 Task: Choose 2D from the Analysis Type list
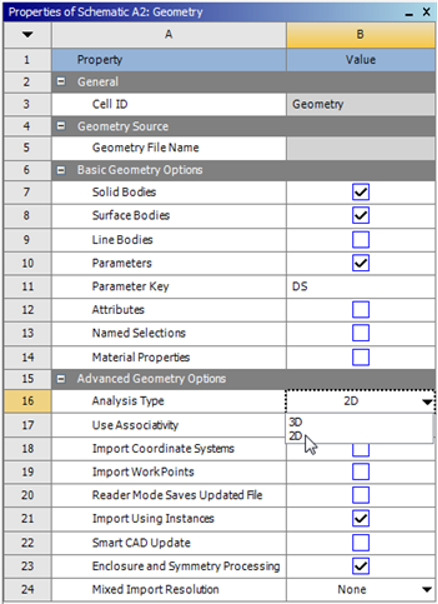295,436
